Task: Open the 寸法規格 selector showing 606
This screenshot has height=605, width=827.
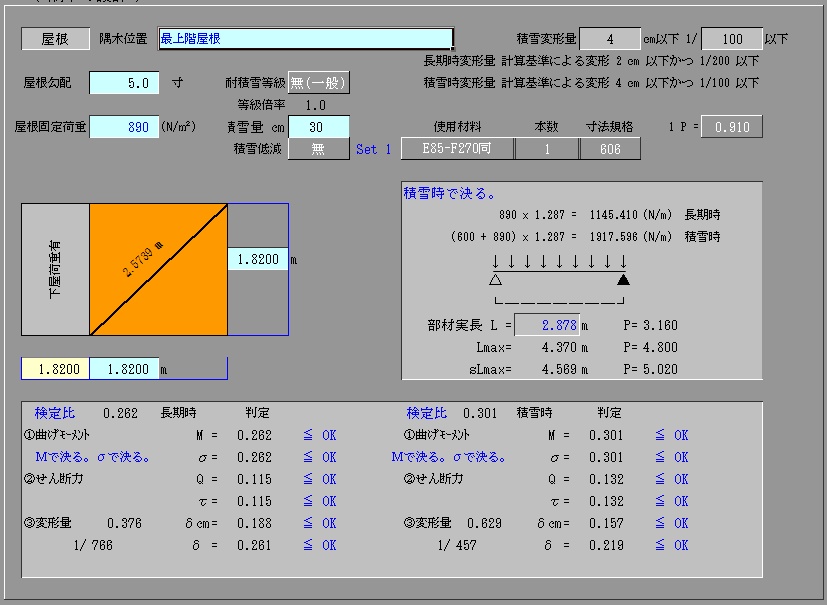Action: pyautogui.click(x=611, y=148)
